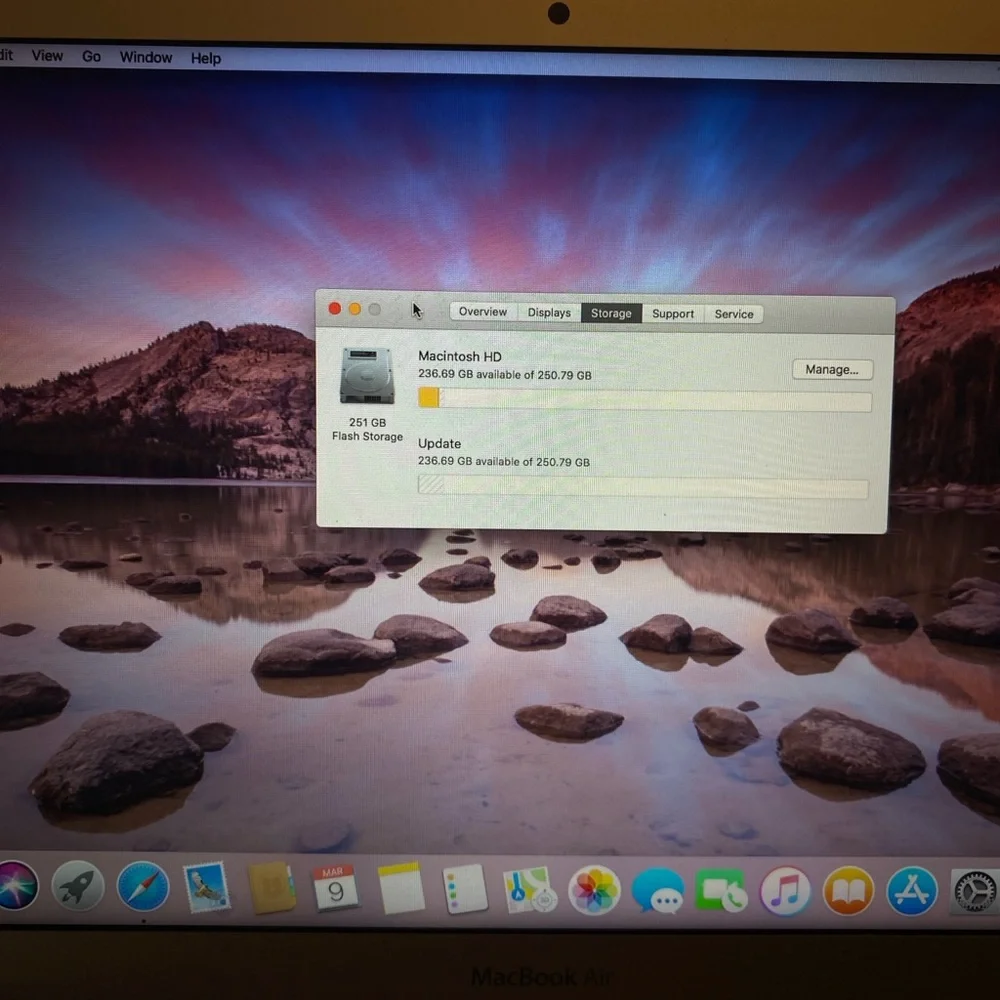Click the 251 GB Flash Storage label
The height and width of the screenshot is (1000, 1000).
point(367,429)
